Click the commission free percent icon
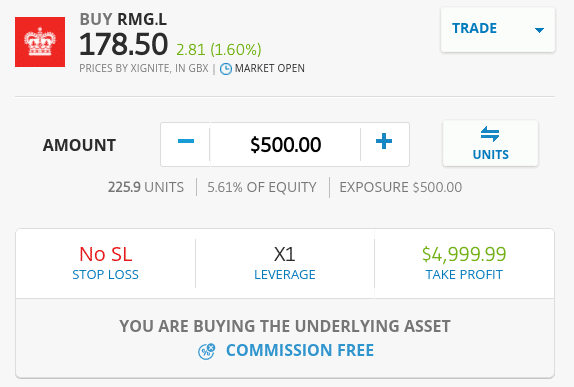The image size is (574, 387). 206,351
